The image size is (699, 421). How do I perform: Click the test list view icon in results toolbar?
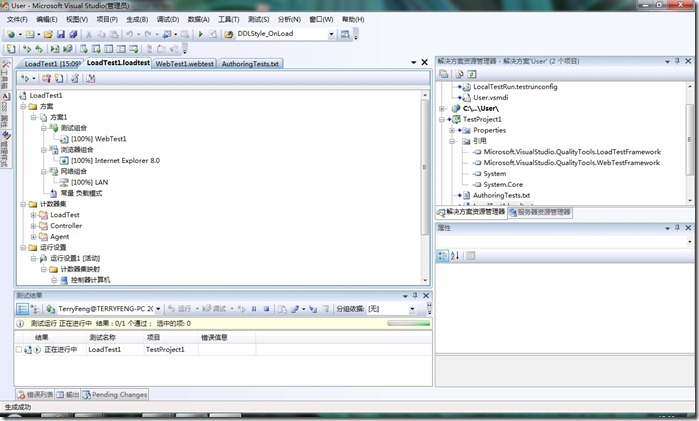tap(22, 309)
